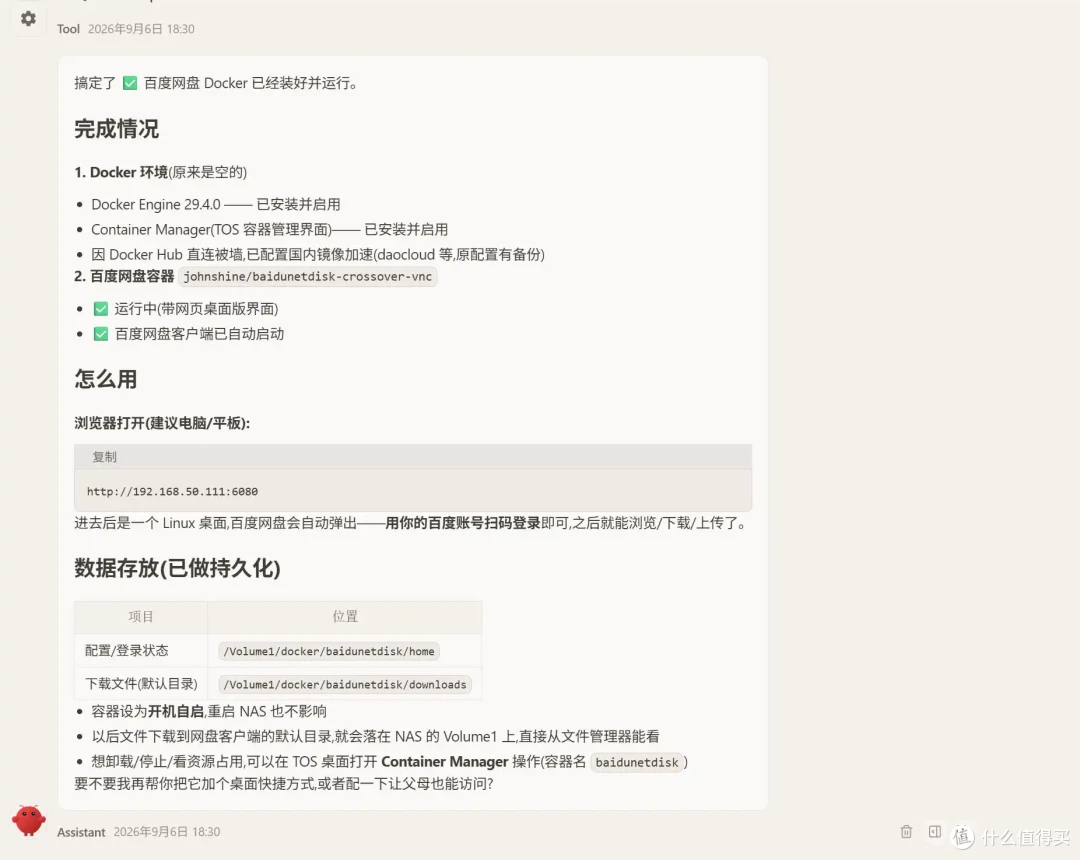The height and width of the screenshot is (860, 1080).
Task: Click the 完成情况 heading
Action: [x=116, y=129]
